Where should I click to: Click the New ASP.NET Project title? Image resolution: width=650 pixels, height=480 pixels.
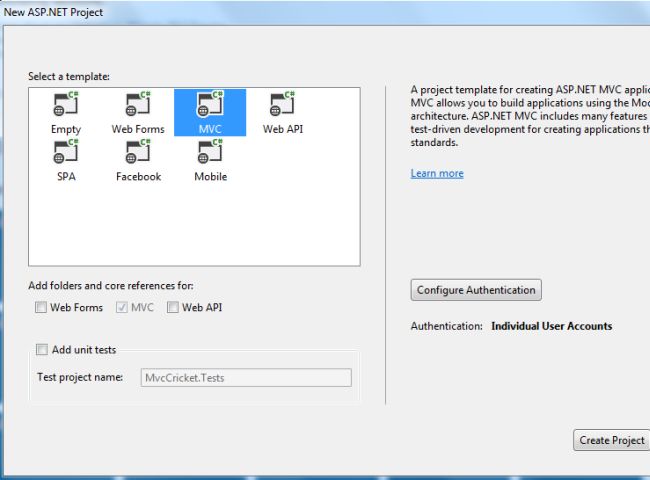click(53, 12)
